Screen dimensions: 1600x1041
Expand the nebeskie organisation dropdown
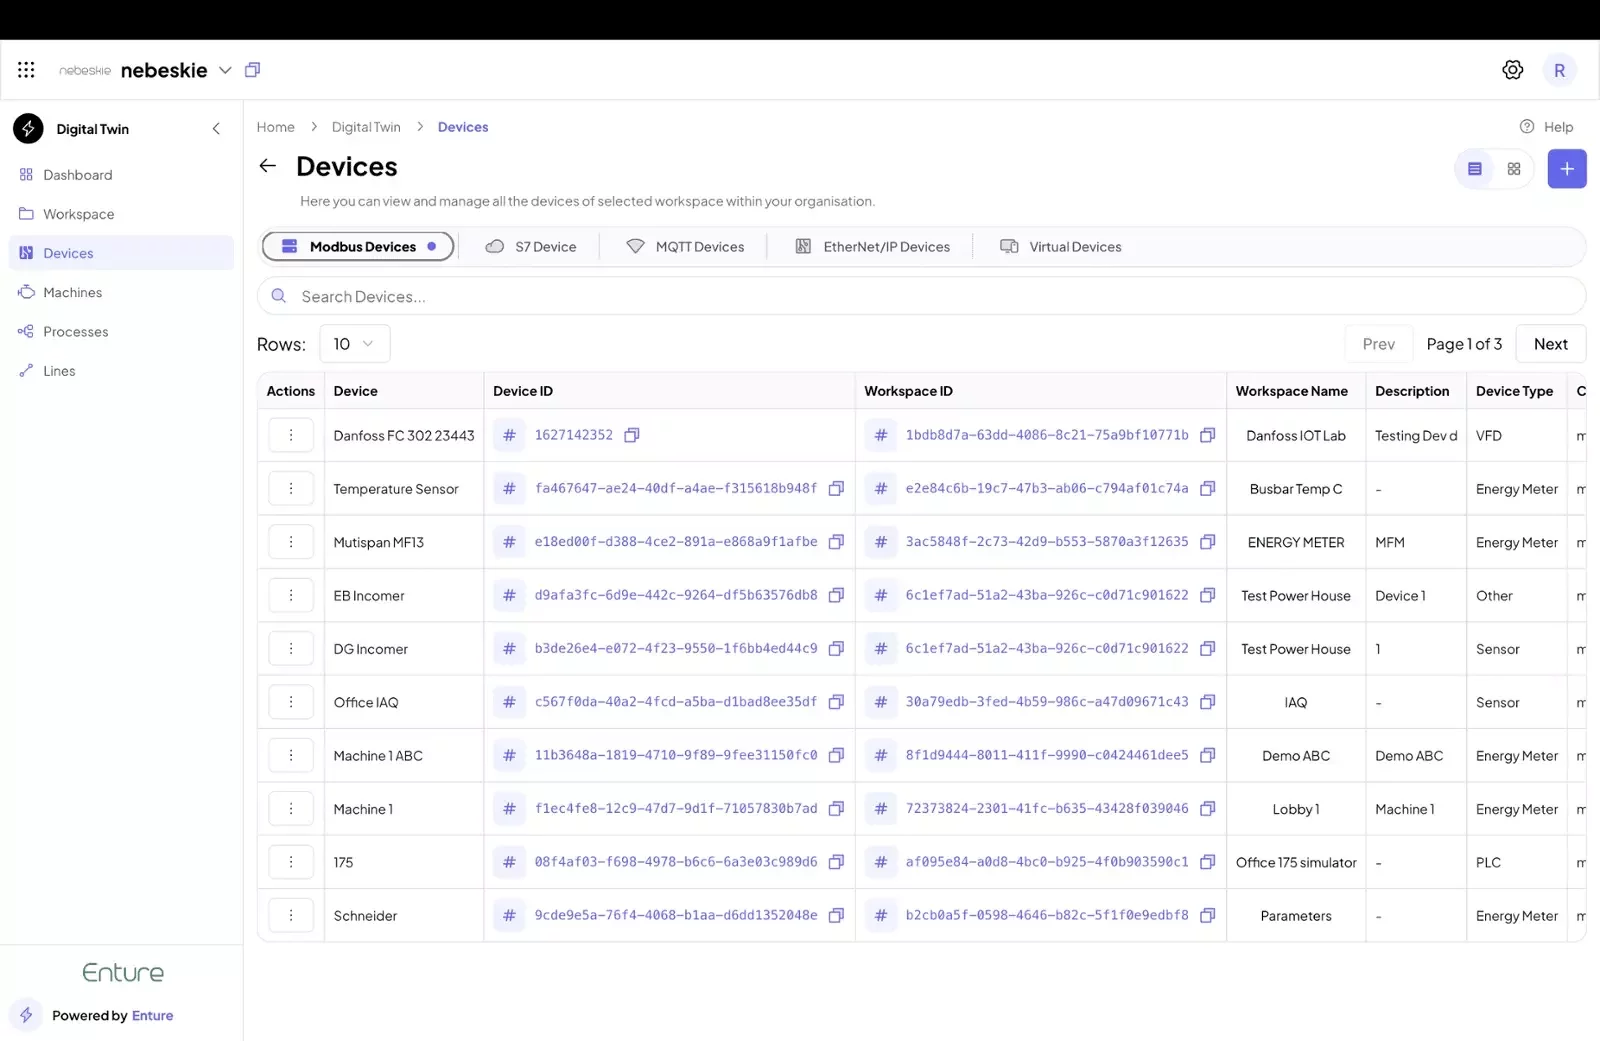click(225, 70)
